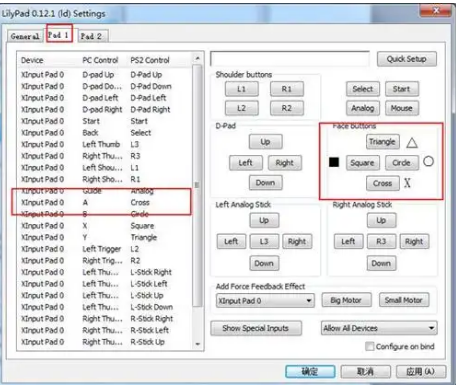Image resolution: width=456 pixels, height=385 pixels.
Task: Bind Right Analog Stick Left
Action: click(x=348, y=242)
